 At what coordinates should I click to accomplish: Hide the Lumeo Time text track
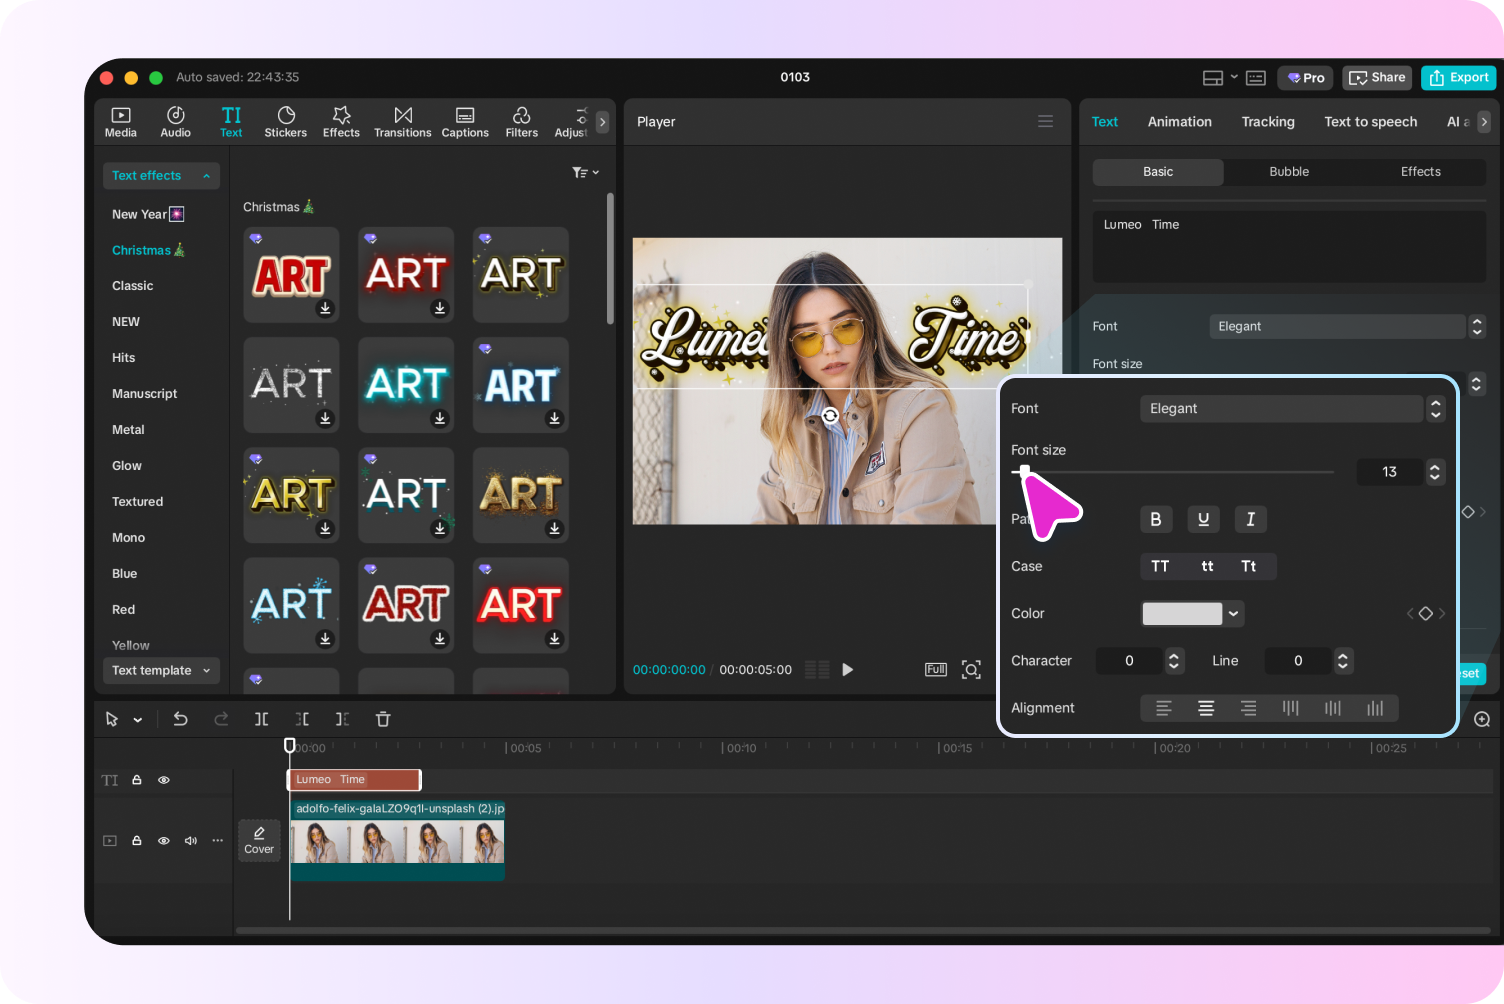click(163, 780)
